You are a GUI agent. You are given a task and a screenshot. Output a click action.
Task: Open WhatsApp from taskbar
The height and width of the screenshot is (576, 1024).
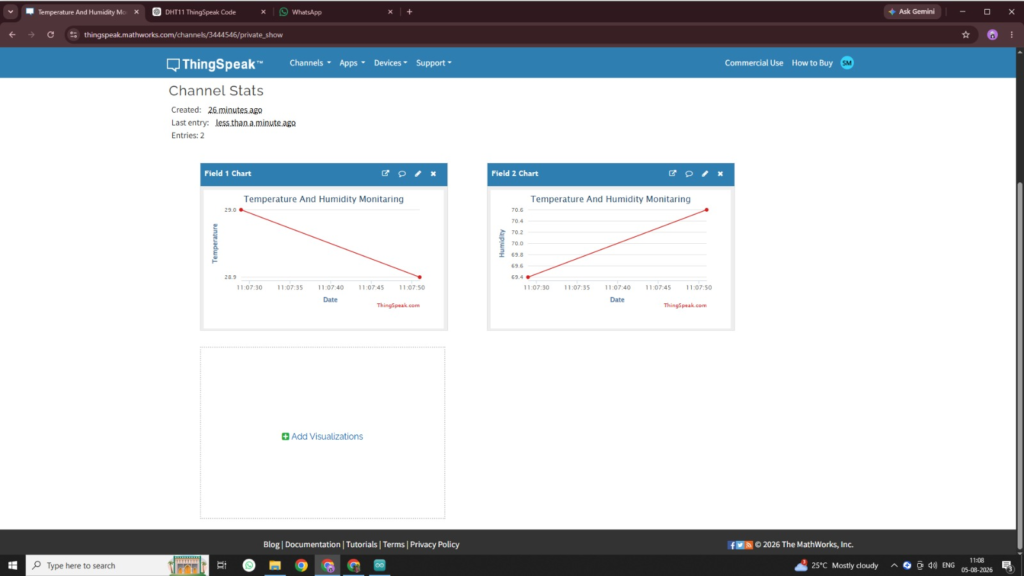(249, 566)
